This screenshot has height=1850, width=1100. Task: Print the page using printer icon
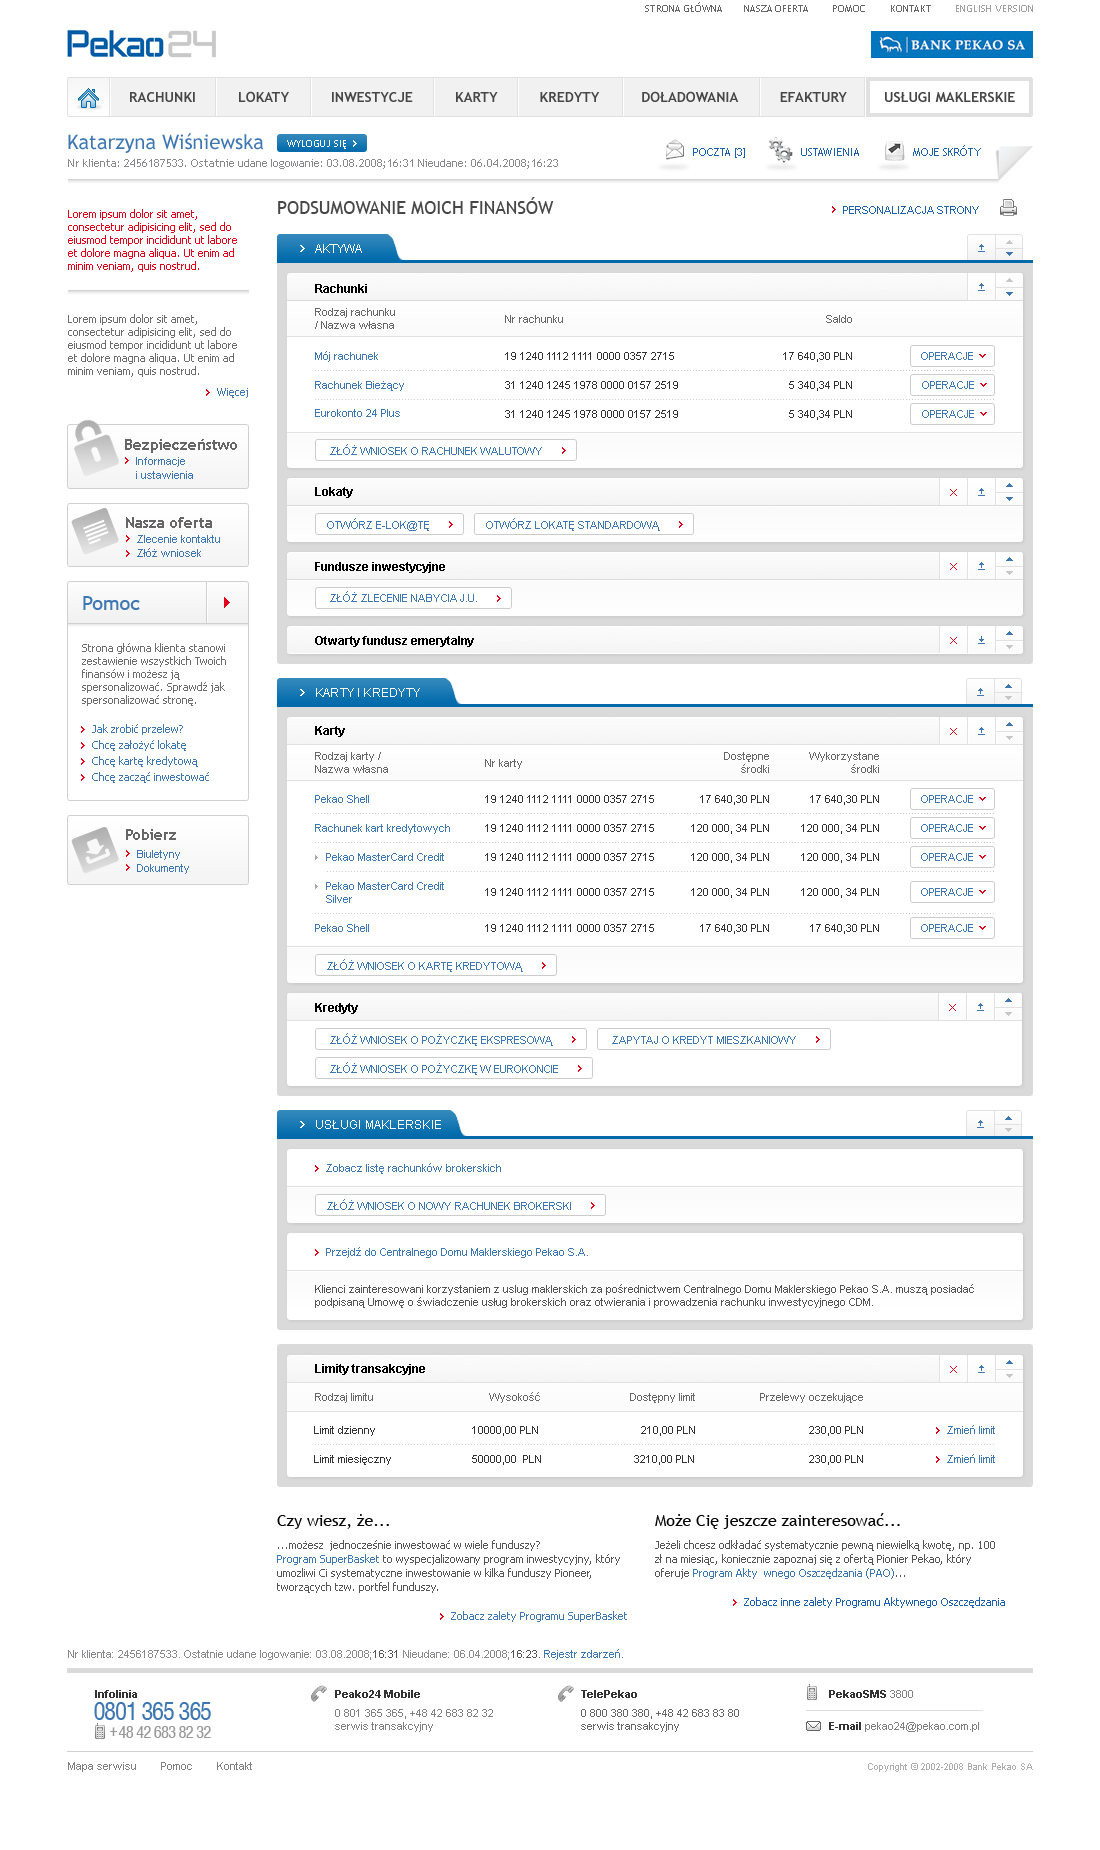click(1008, 208)
